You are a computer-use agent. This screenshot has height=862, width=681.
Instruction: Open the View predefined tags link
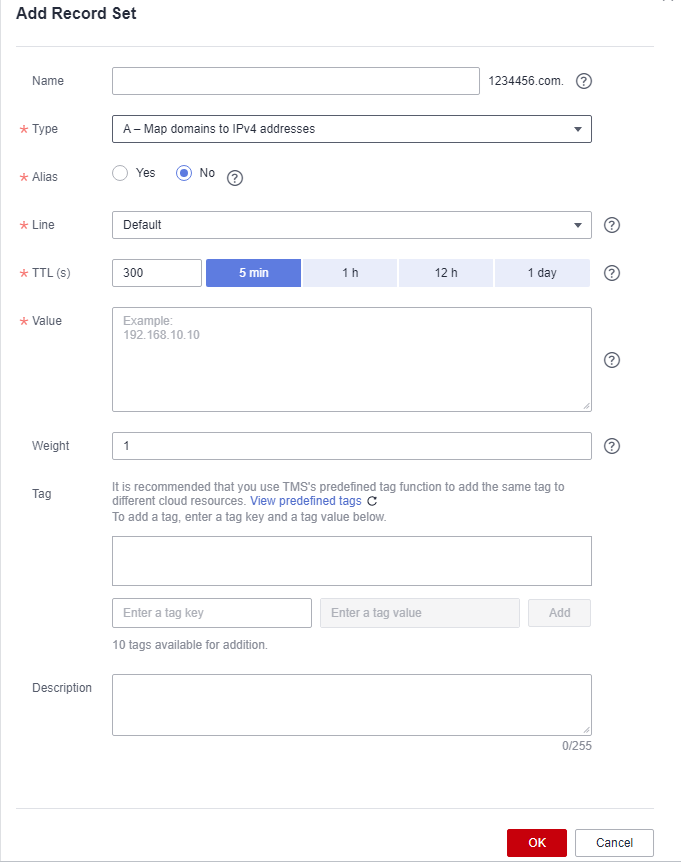point(305,501)
